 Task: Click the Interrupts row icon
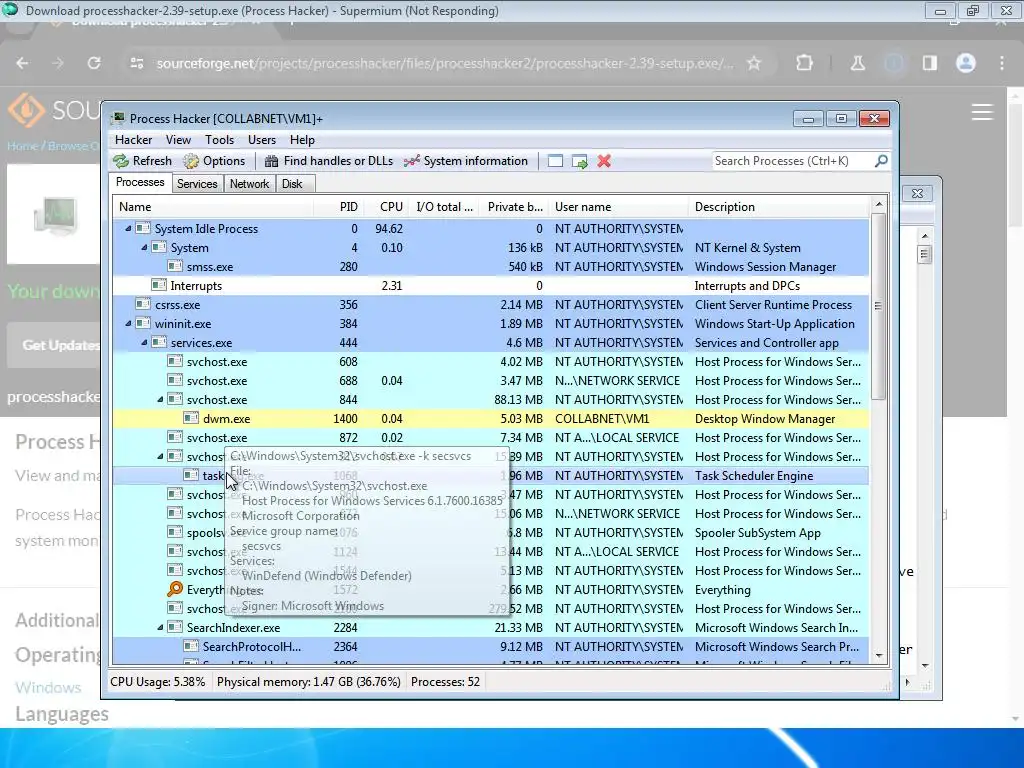[159, 285]
